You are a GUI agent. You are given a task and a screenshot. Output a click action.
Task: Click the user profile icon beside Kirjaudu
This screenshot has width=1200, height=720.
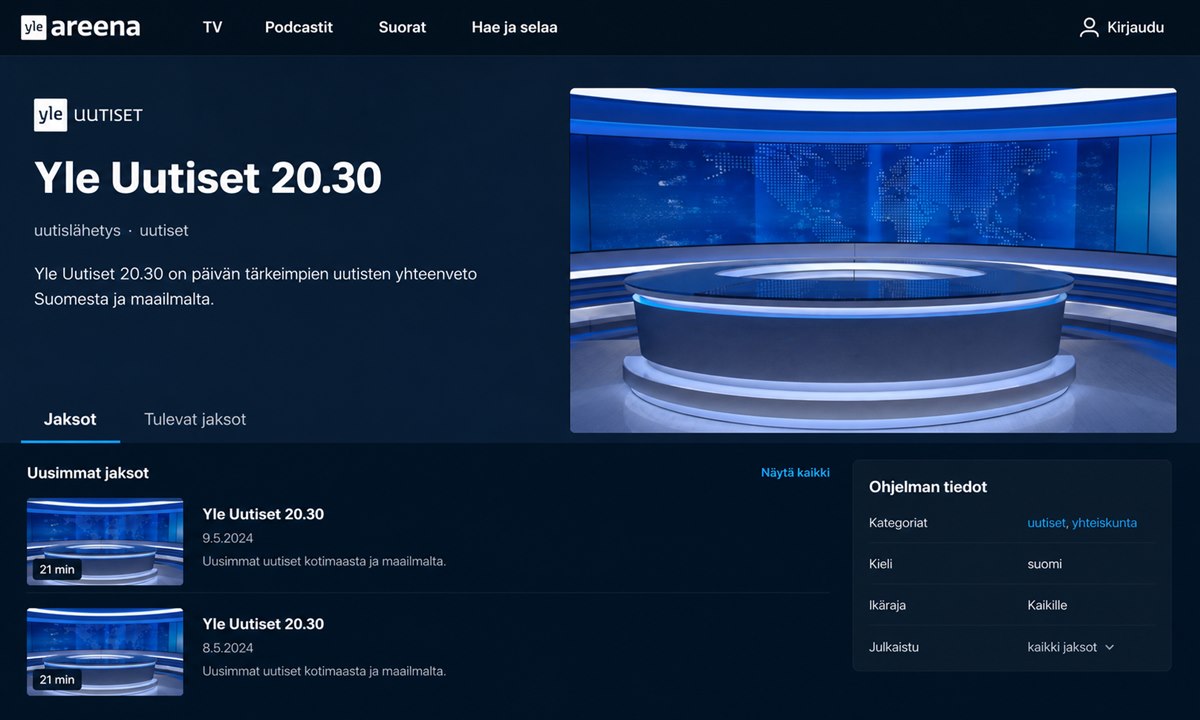(1089, 28)
